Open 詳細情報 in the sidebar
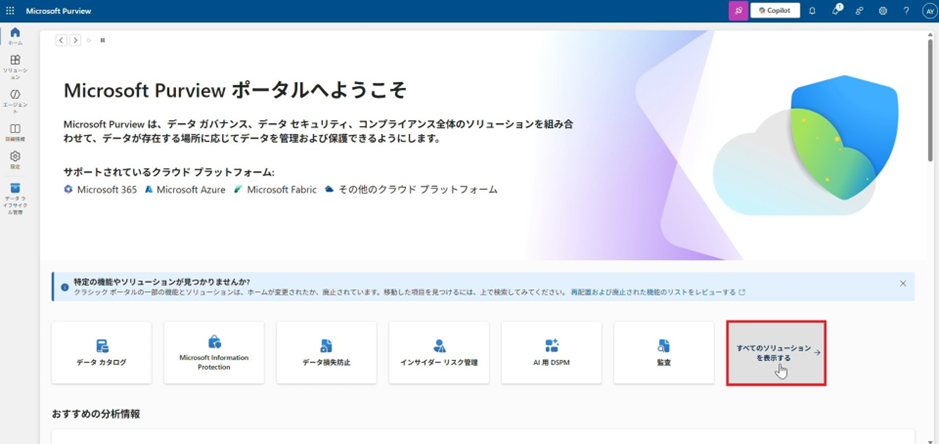 click(16, 132)
